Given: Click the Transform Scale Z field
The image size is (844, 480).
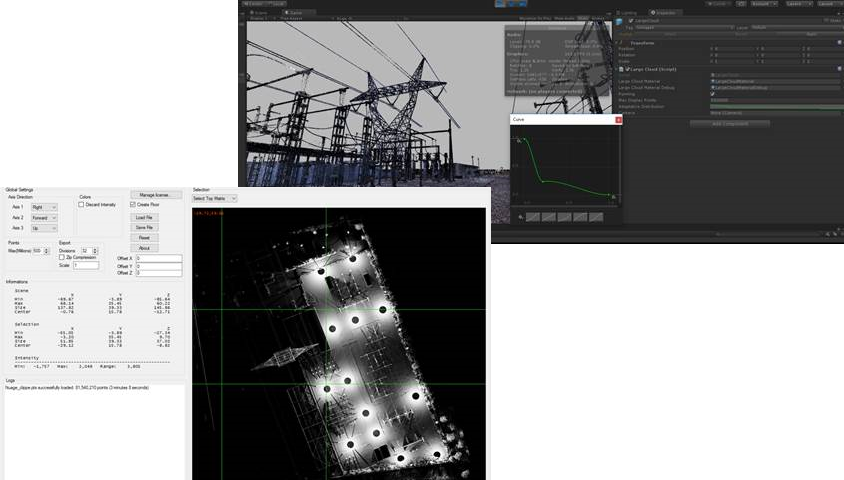Looking at the screenshot, I should click(825, 61).
